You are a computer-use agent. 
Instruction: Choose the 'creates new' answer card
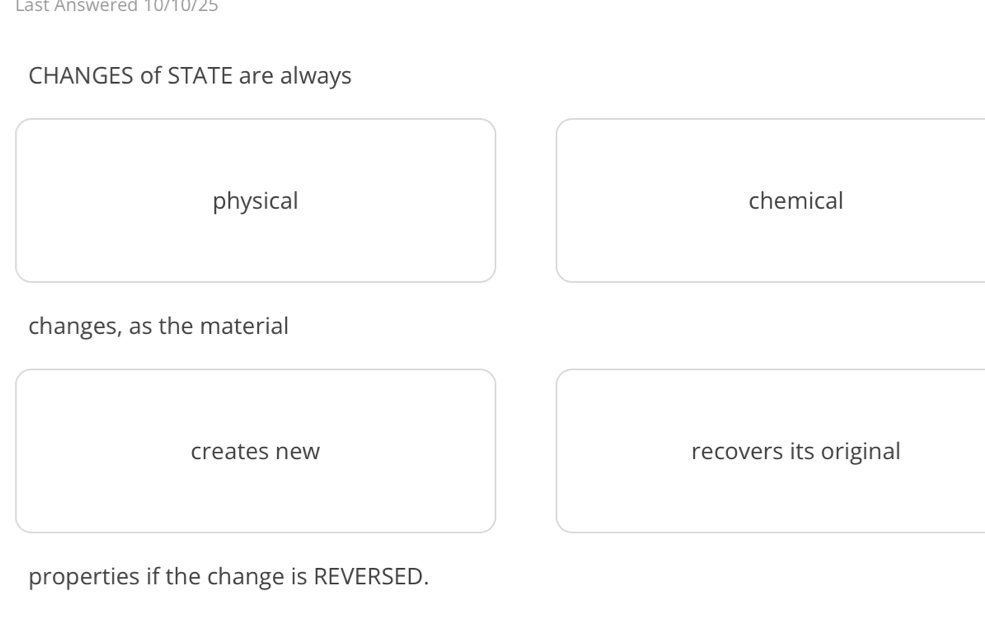[255, 451]
